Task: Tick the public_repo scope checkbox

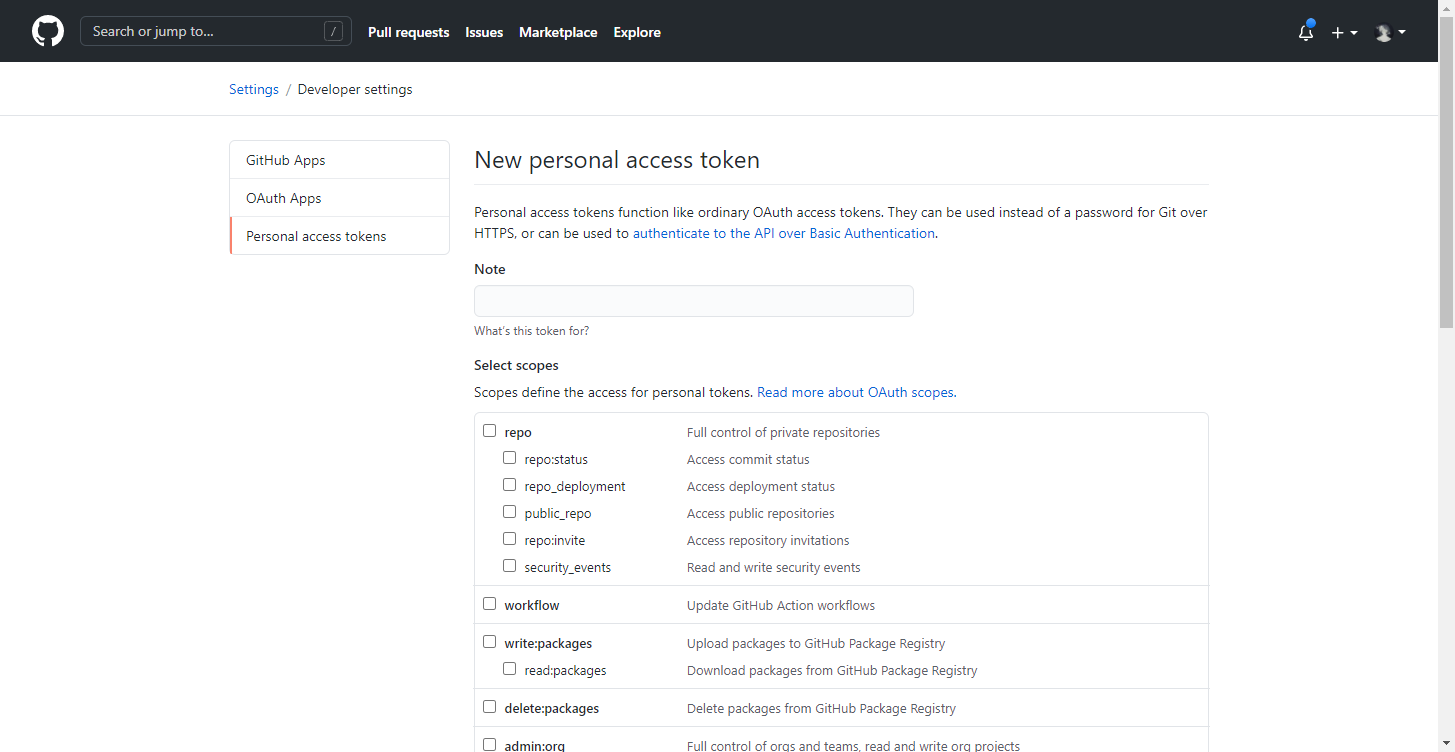Action: (x=510, y=512)
